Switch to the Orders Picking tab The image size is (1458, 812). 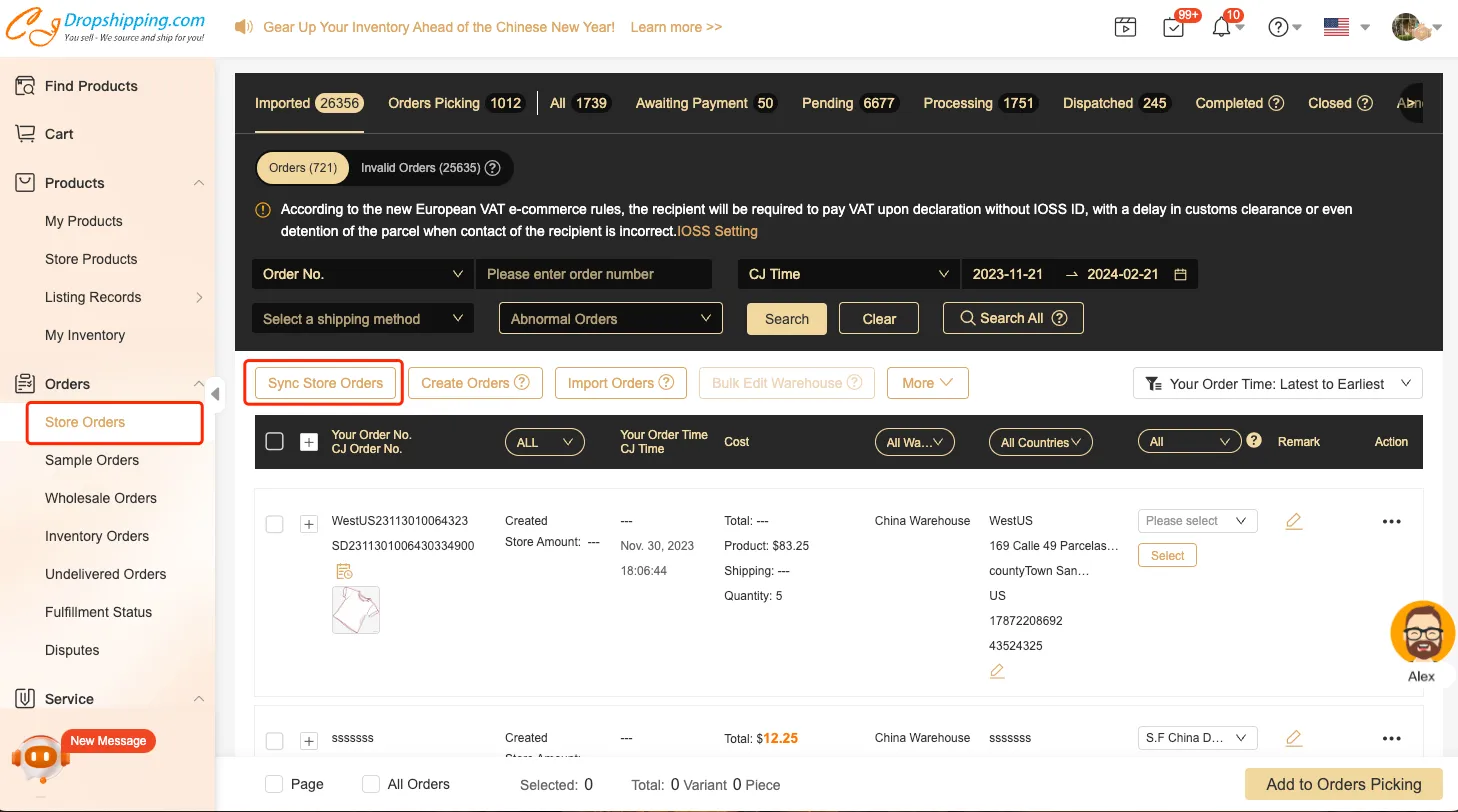tap(455, 103)
